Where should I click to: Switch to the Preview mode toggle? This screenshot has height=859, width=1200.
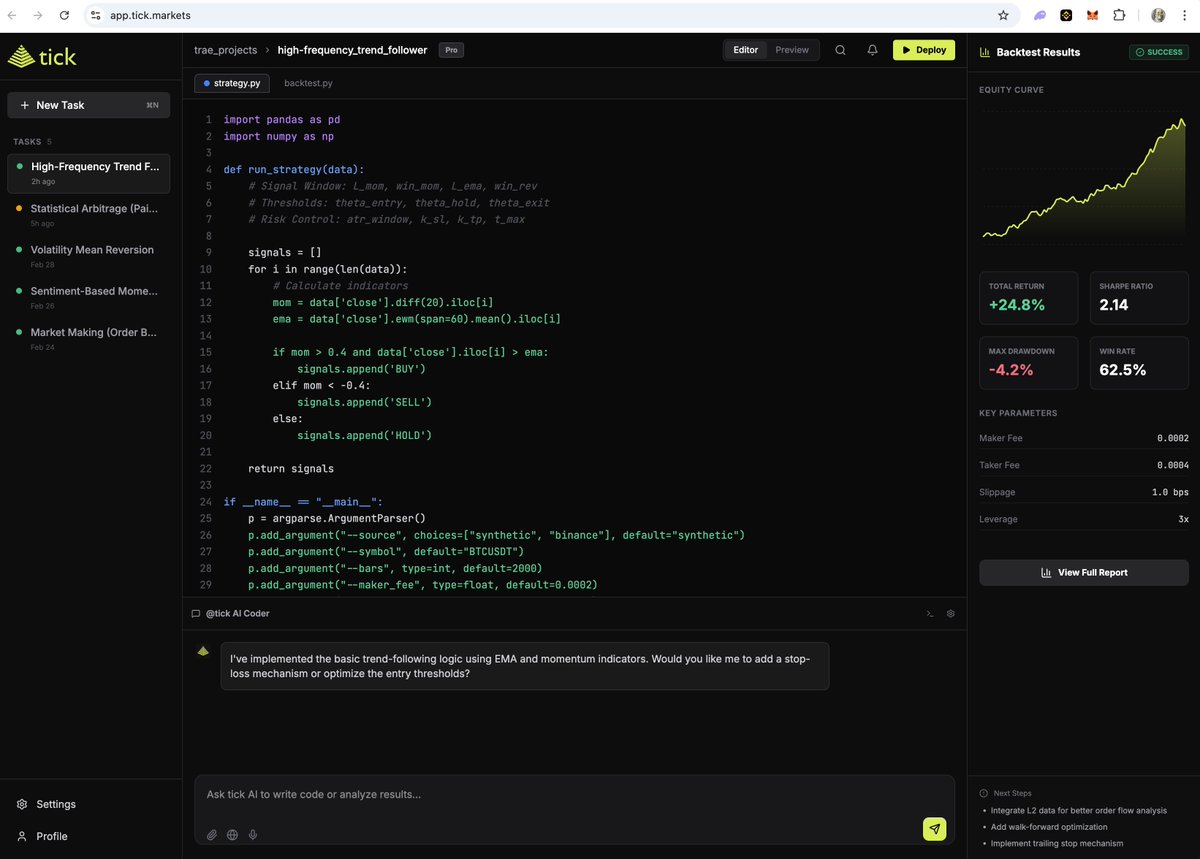[x=792, y=49]
